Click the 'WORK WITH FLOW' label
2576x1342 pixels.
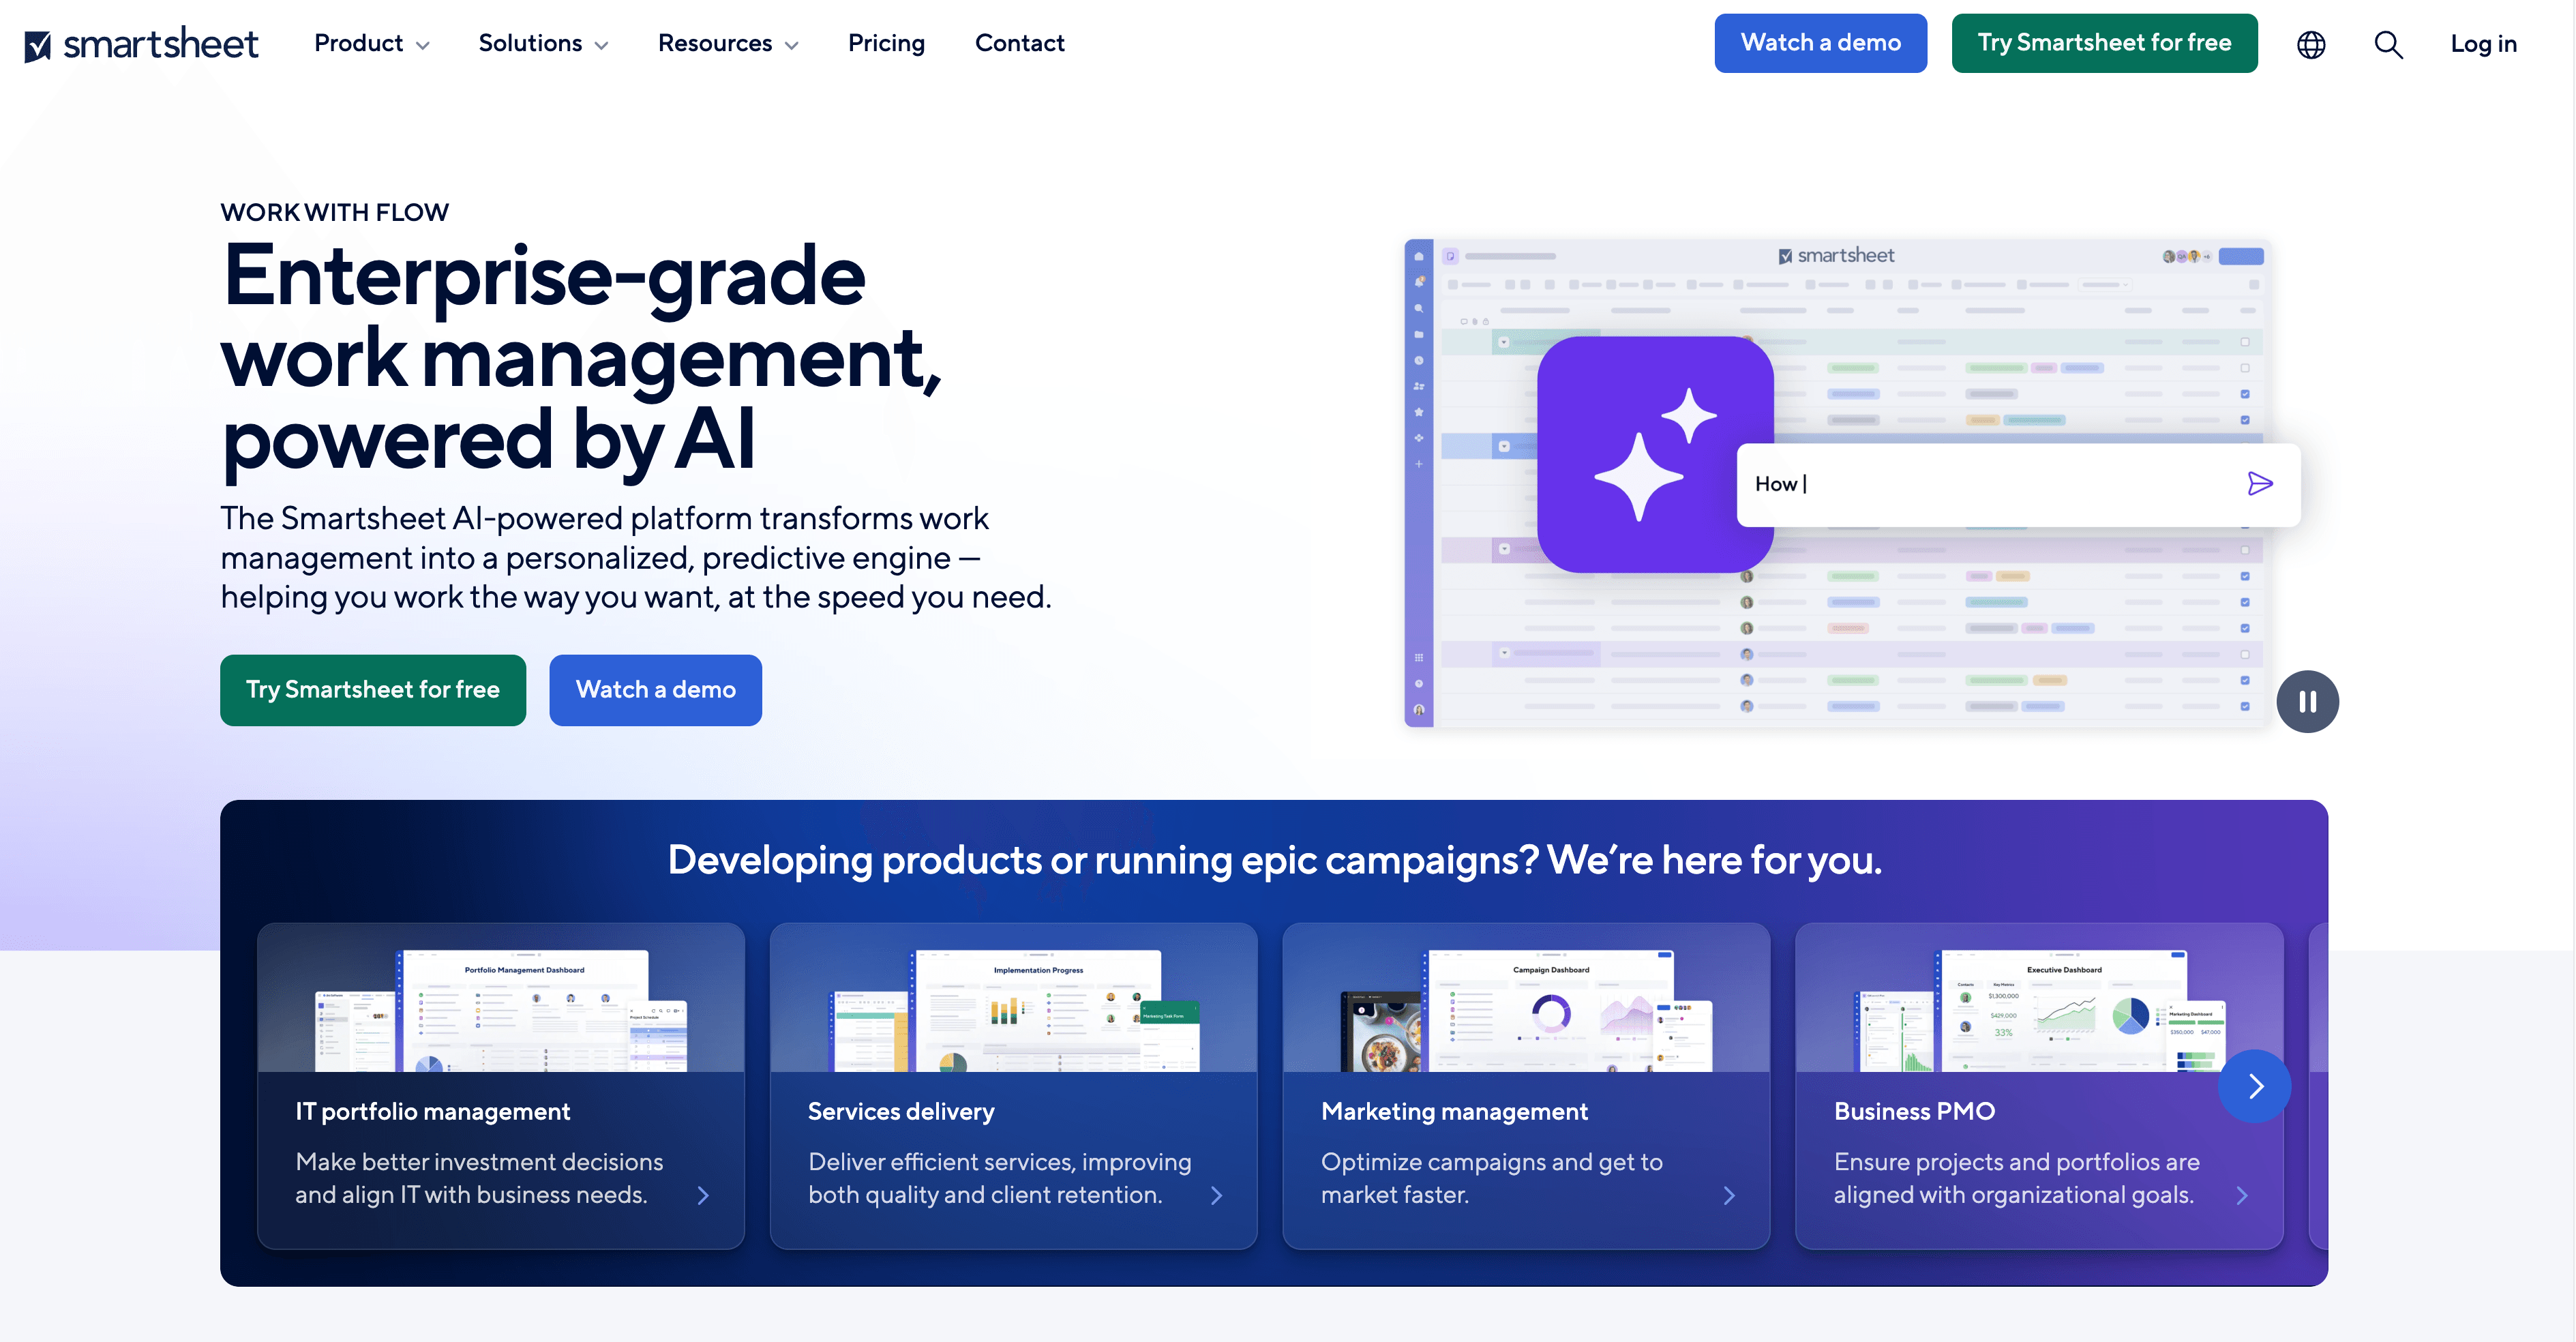point(334,212)
